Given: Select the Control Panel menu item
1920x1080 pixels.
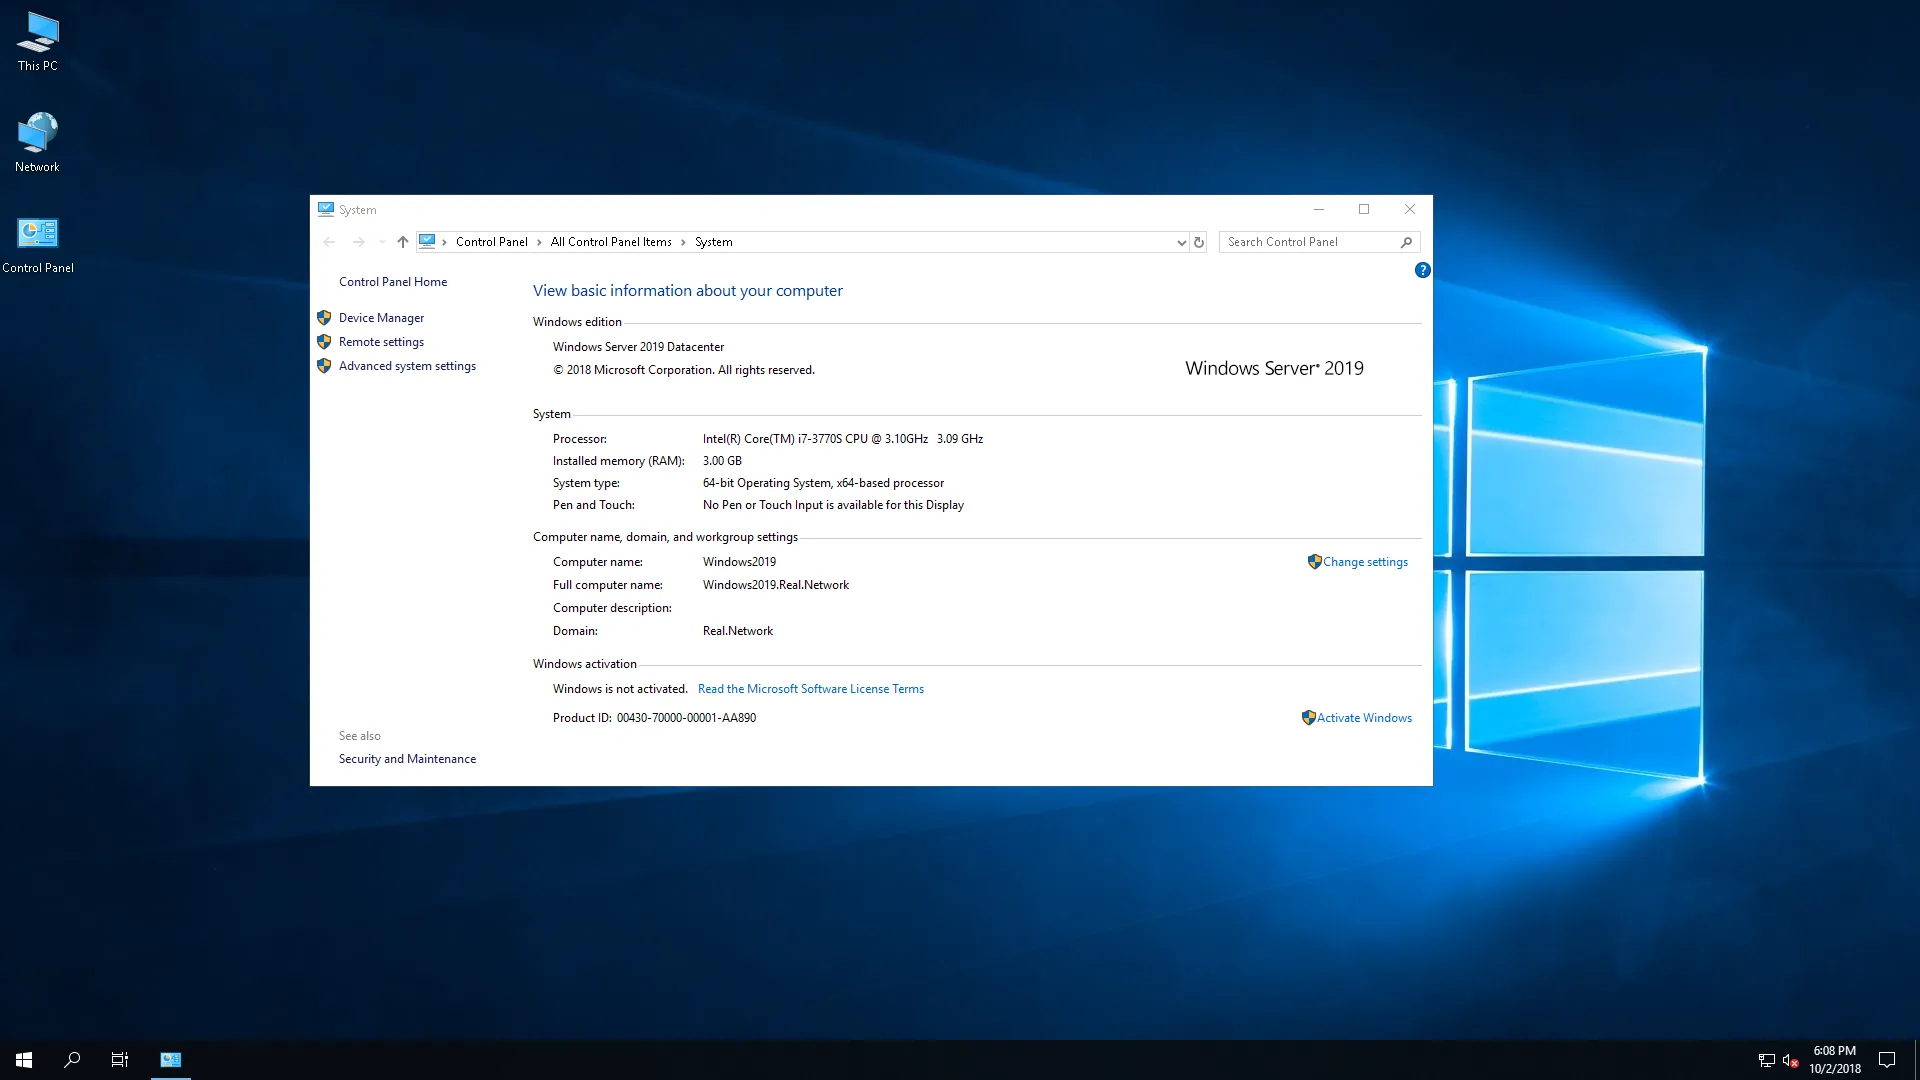Looking at the screenshot, I should [491, 241].
